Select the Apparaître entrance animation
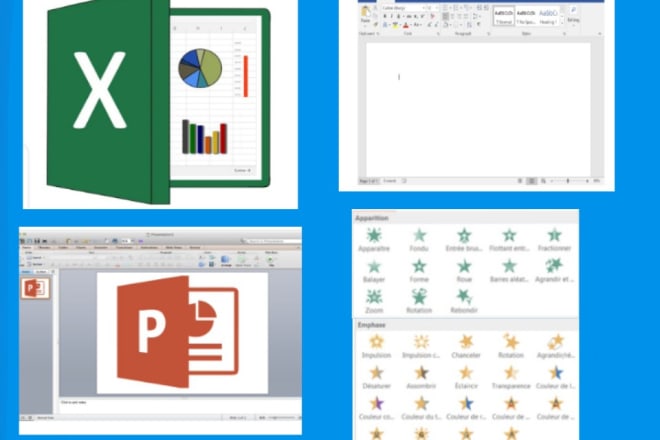The height and width of the screenshot is (440, 660). tap(374, 240)
